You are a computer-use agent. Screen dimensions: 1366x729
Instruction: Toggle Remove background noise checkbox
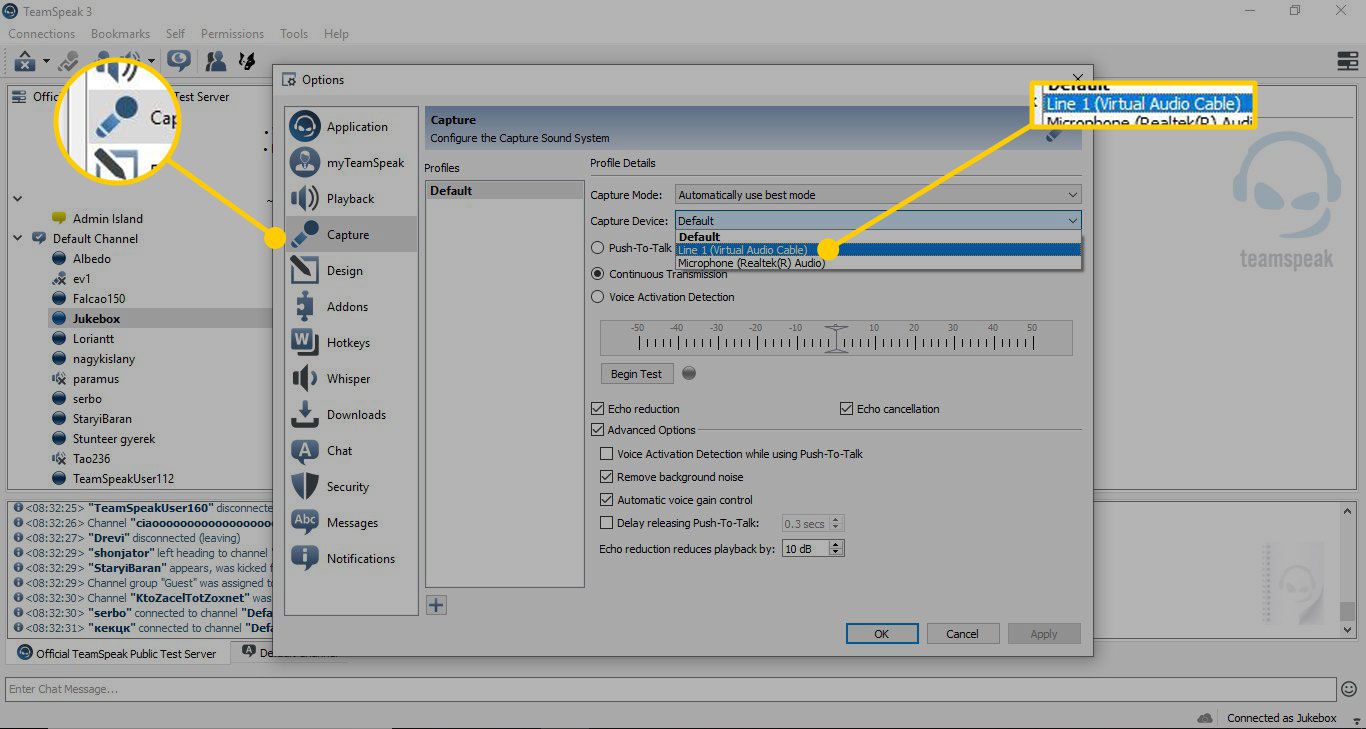tap(606, 477)
